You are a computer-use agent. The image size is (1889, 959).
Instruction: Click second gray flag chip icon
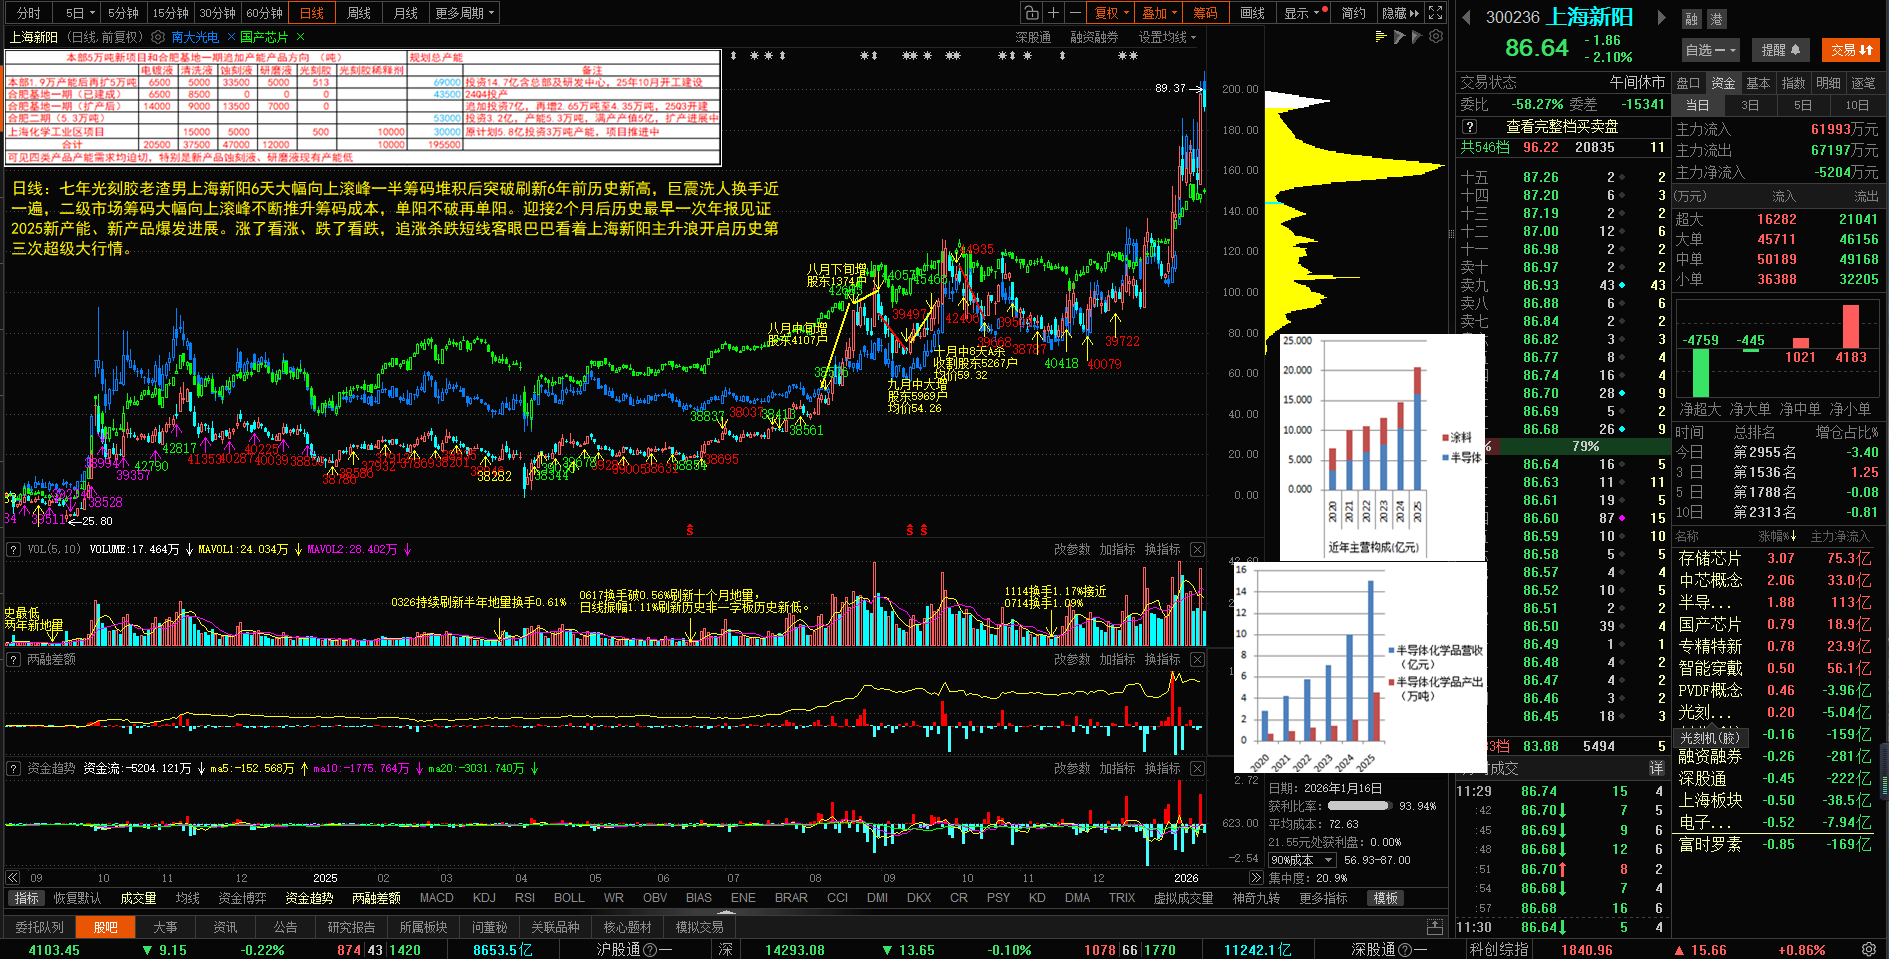1417,37
